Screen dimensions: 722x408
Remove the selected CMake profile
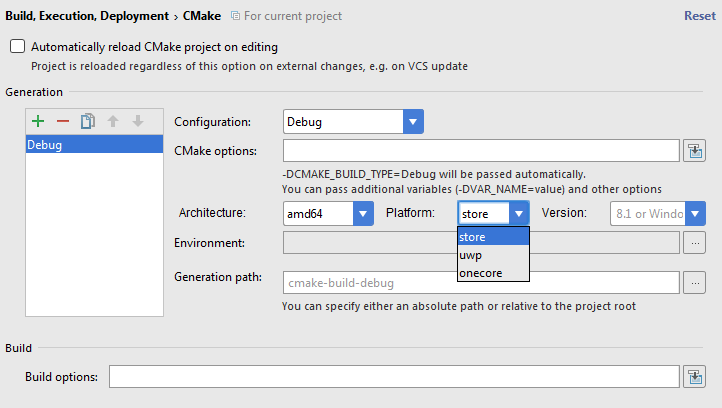pyautogui.click(x=63, y=121)
